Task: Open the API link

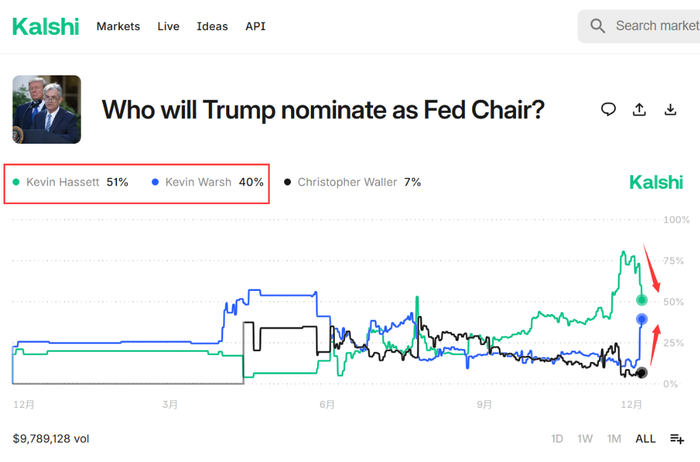Action: 255,26
